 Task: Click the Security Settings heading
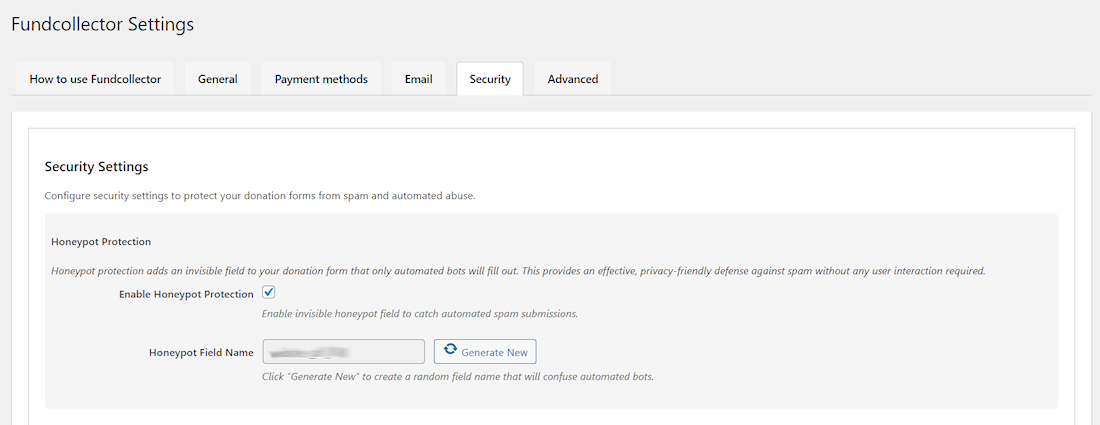coord(96,167)
